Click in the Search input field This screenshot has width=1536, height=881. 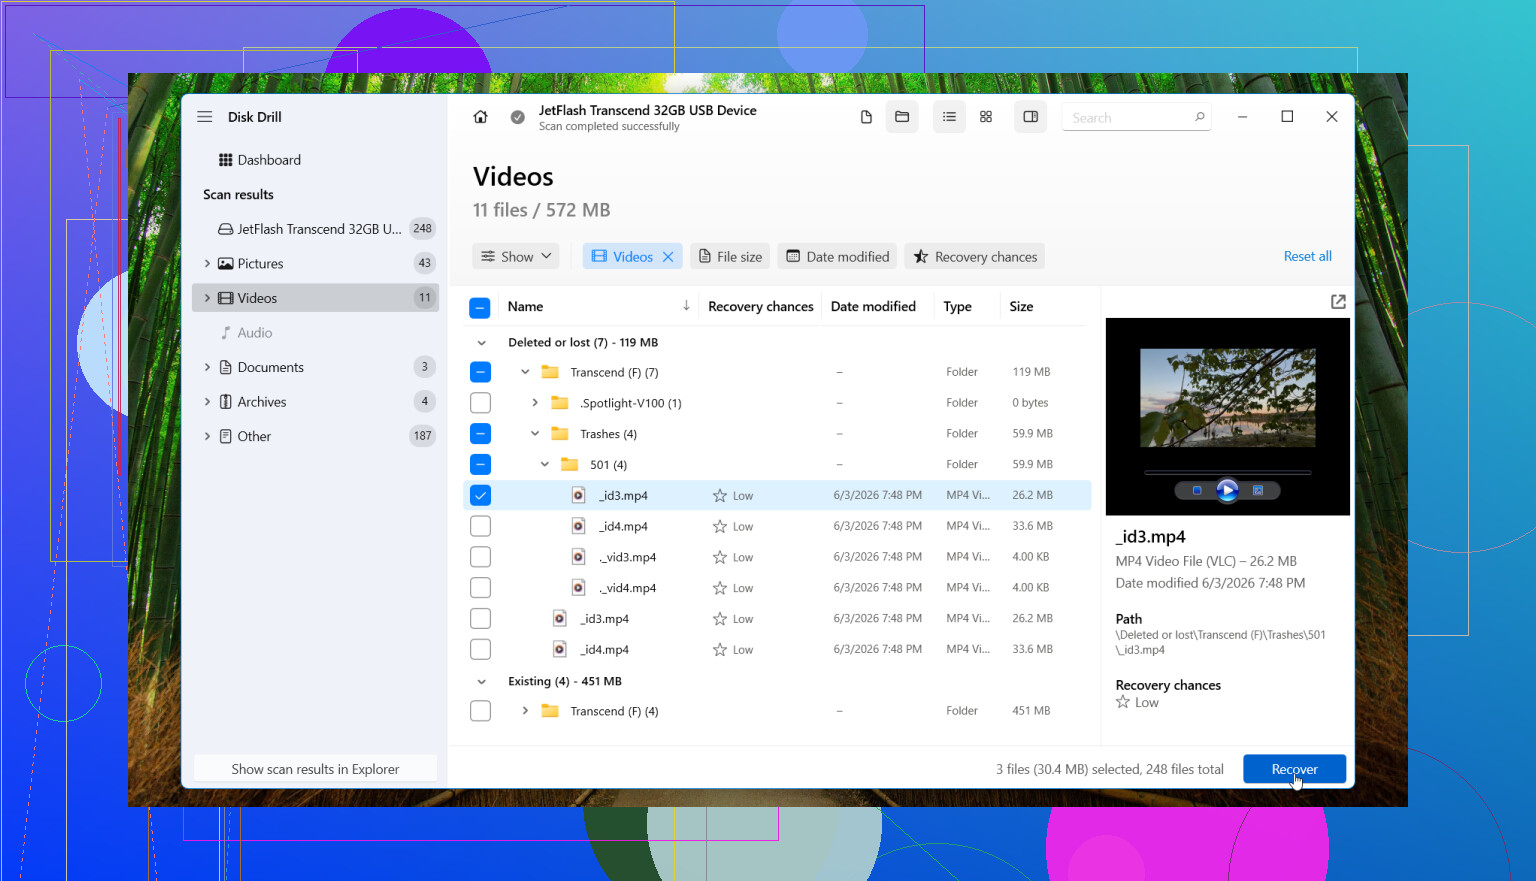pyautogui.click(x=1130, y=117)
